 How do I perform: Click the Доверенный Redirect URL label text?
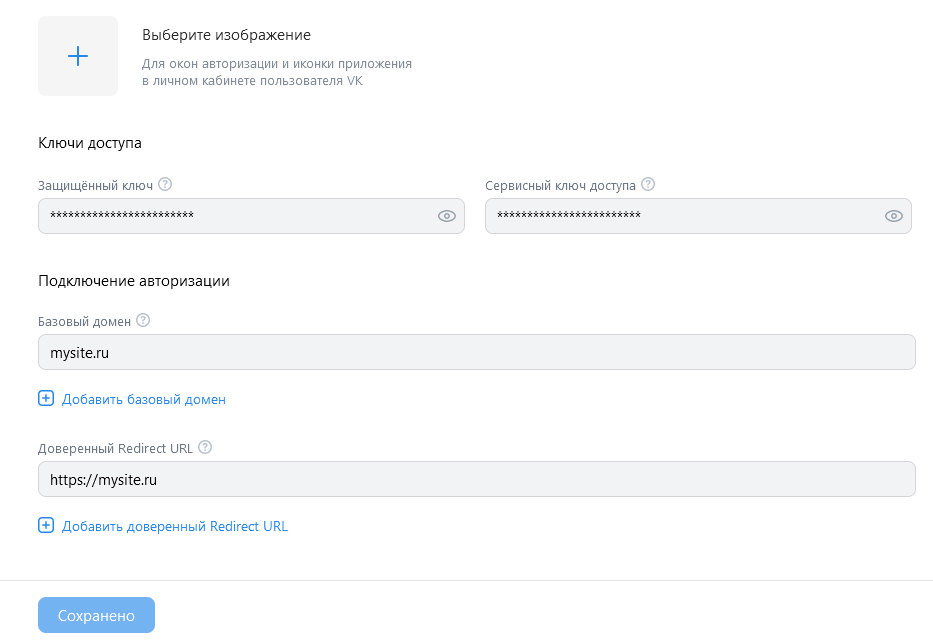[115, 449]
